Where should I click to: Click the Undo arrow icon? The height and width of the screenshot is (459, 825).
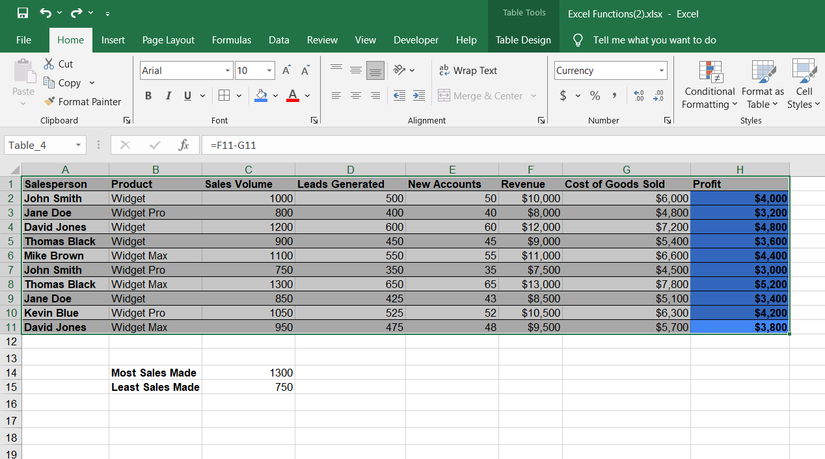(x=46, y=14)
